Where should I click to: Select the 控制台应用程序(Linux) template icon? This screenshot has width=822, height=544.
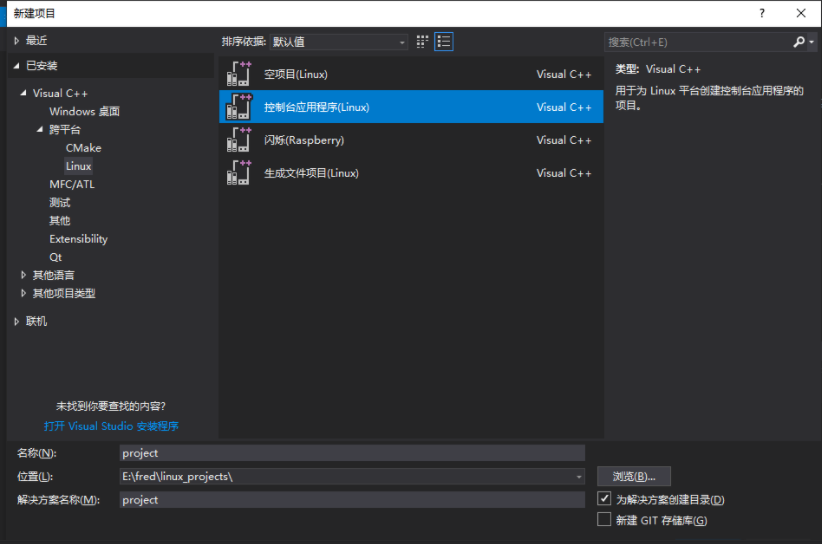[239, 107]
